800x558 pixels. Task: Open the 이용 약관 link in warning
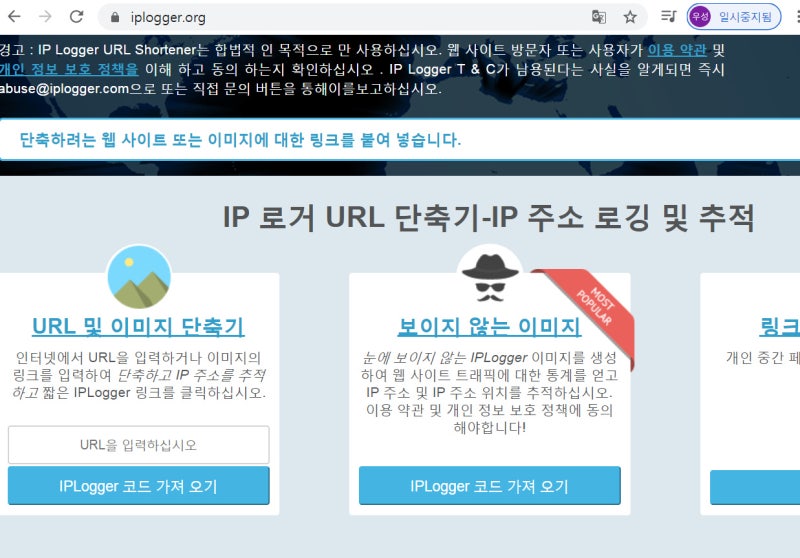click(x=677, y=50)
